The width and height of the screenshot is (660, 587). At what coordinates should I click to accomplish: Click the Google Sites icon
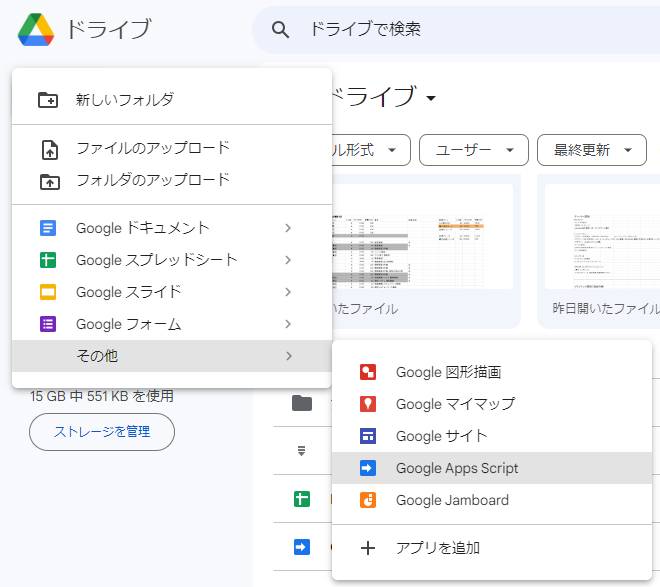click(368, 436)
